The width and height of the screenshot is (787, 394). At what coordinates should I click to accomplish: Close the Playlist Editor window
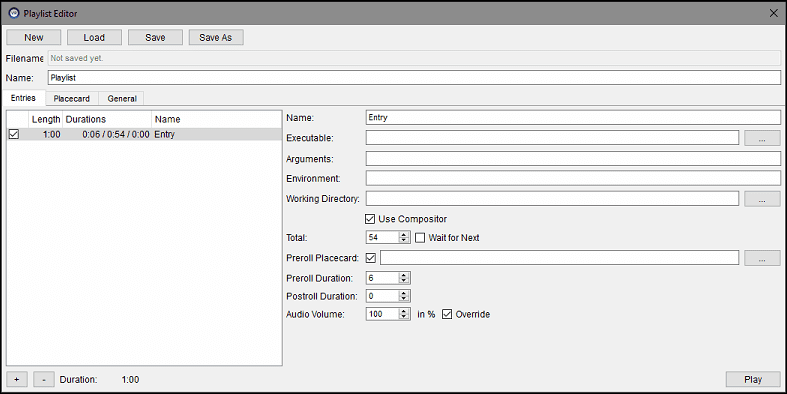click(x=773, y=13)
